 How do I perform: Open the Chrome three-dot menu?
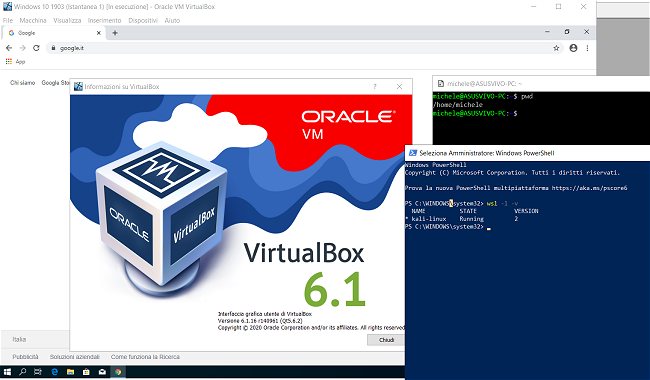tap(587, 48)
